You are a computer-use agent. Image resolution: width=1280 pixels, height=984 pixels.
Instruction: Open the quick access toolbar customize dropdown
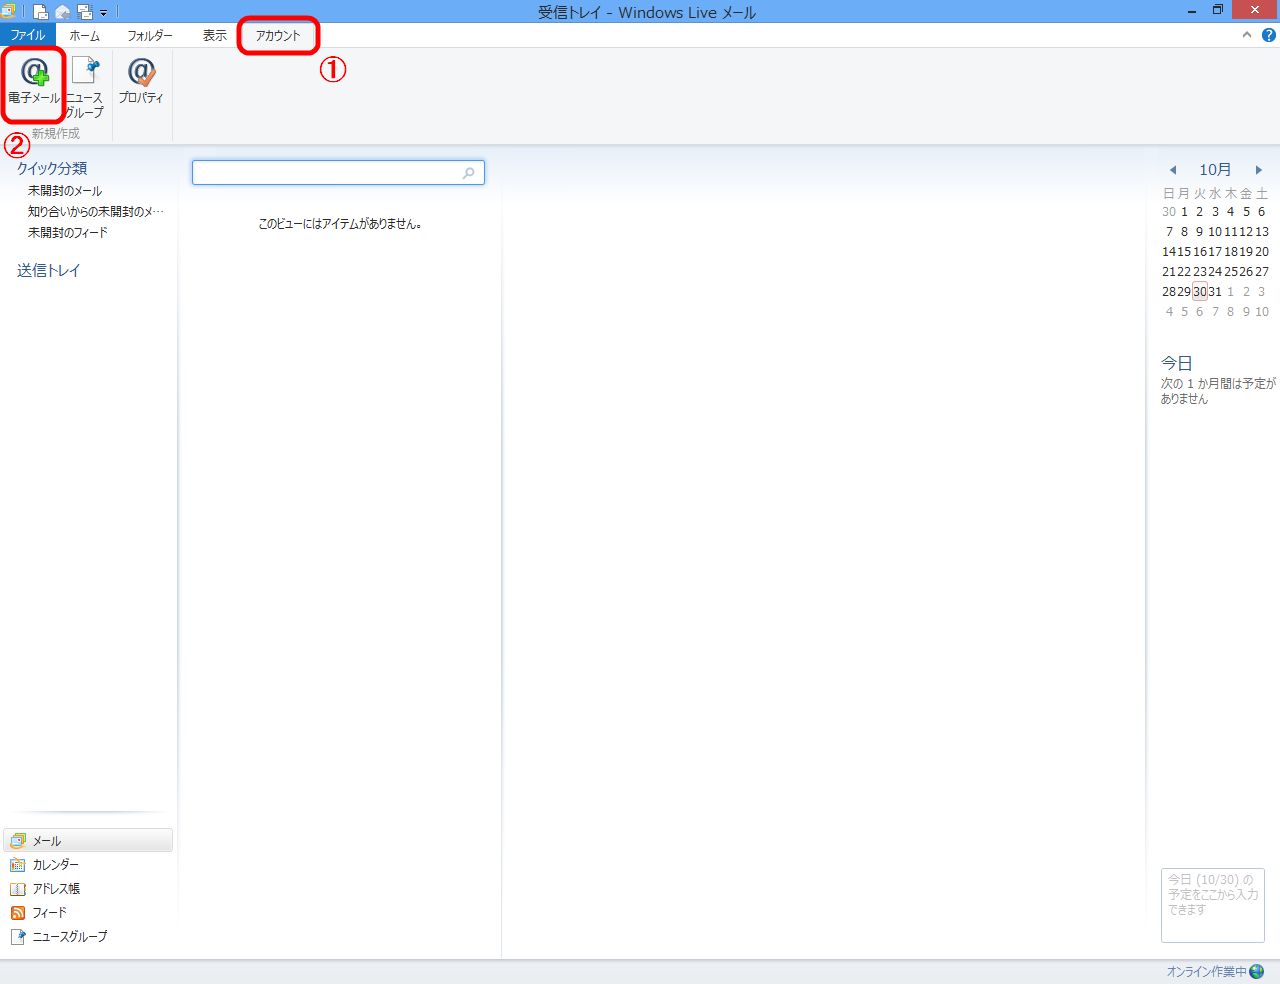(103, 13)
